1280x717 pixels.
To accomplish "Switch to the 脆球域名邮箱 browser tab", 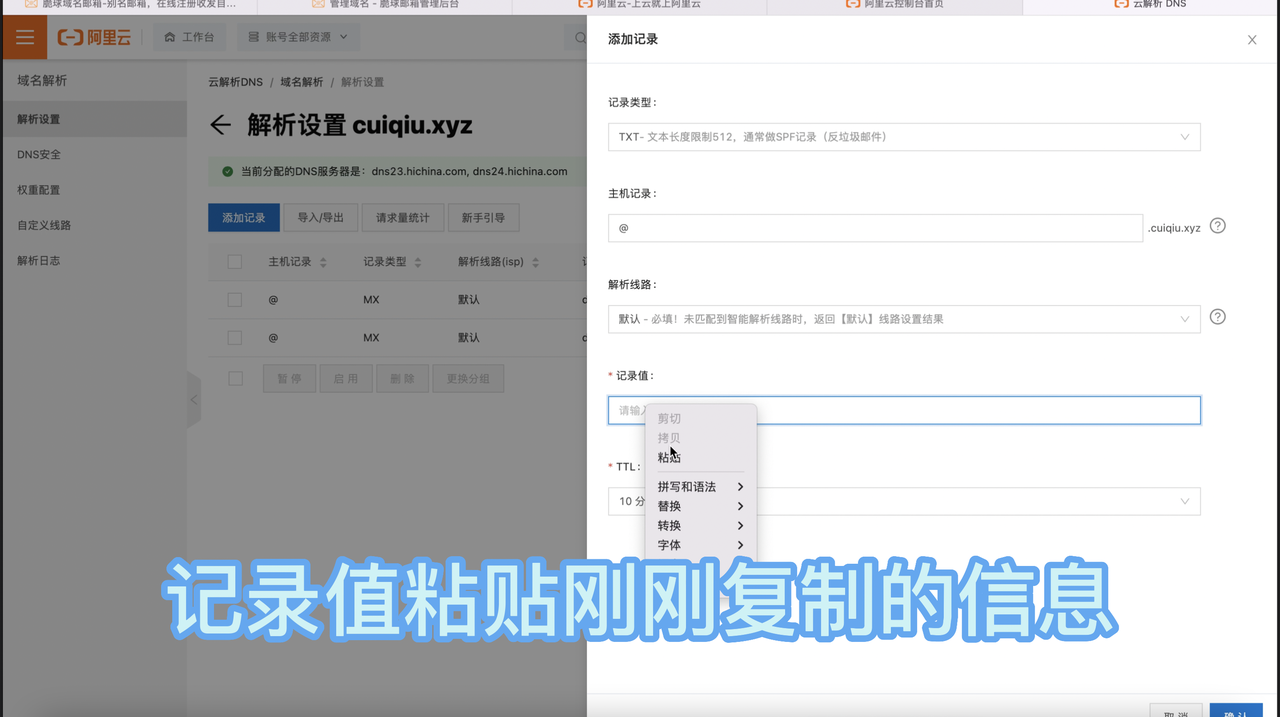I will (130, 5).
